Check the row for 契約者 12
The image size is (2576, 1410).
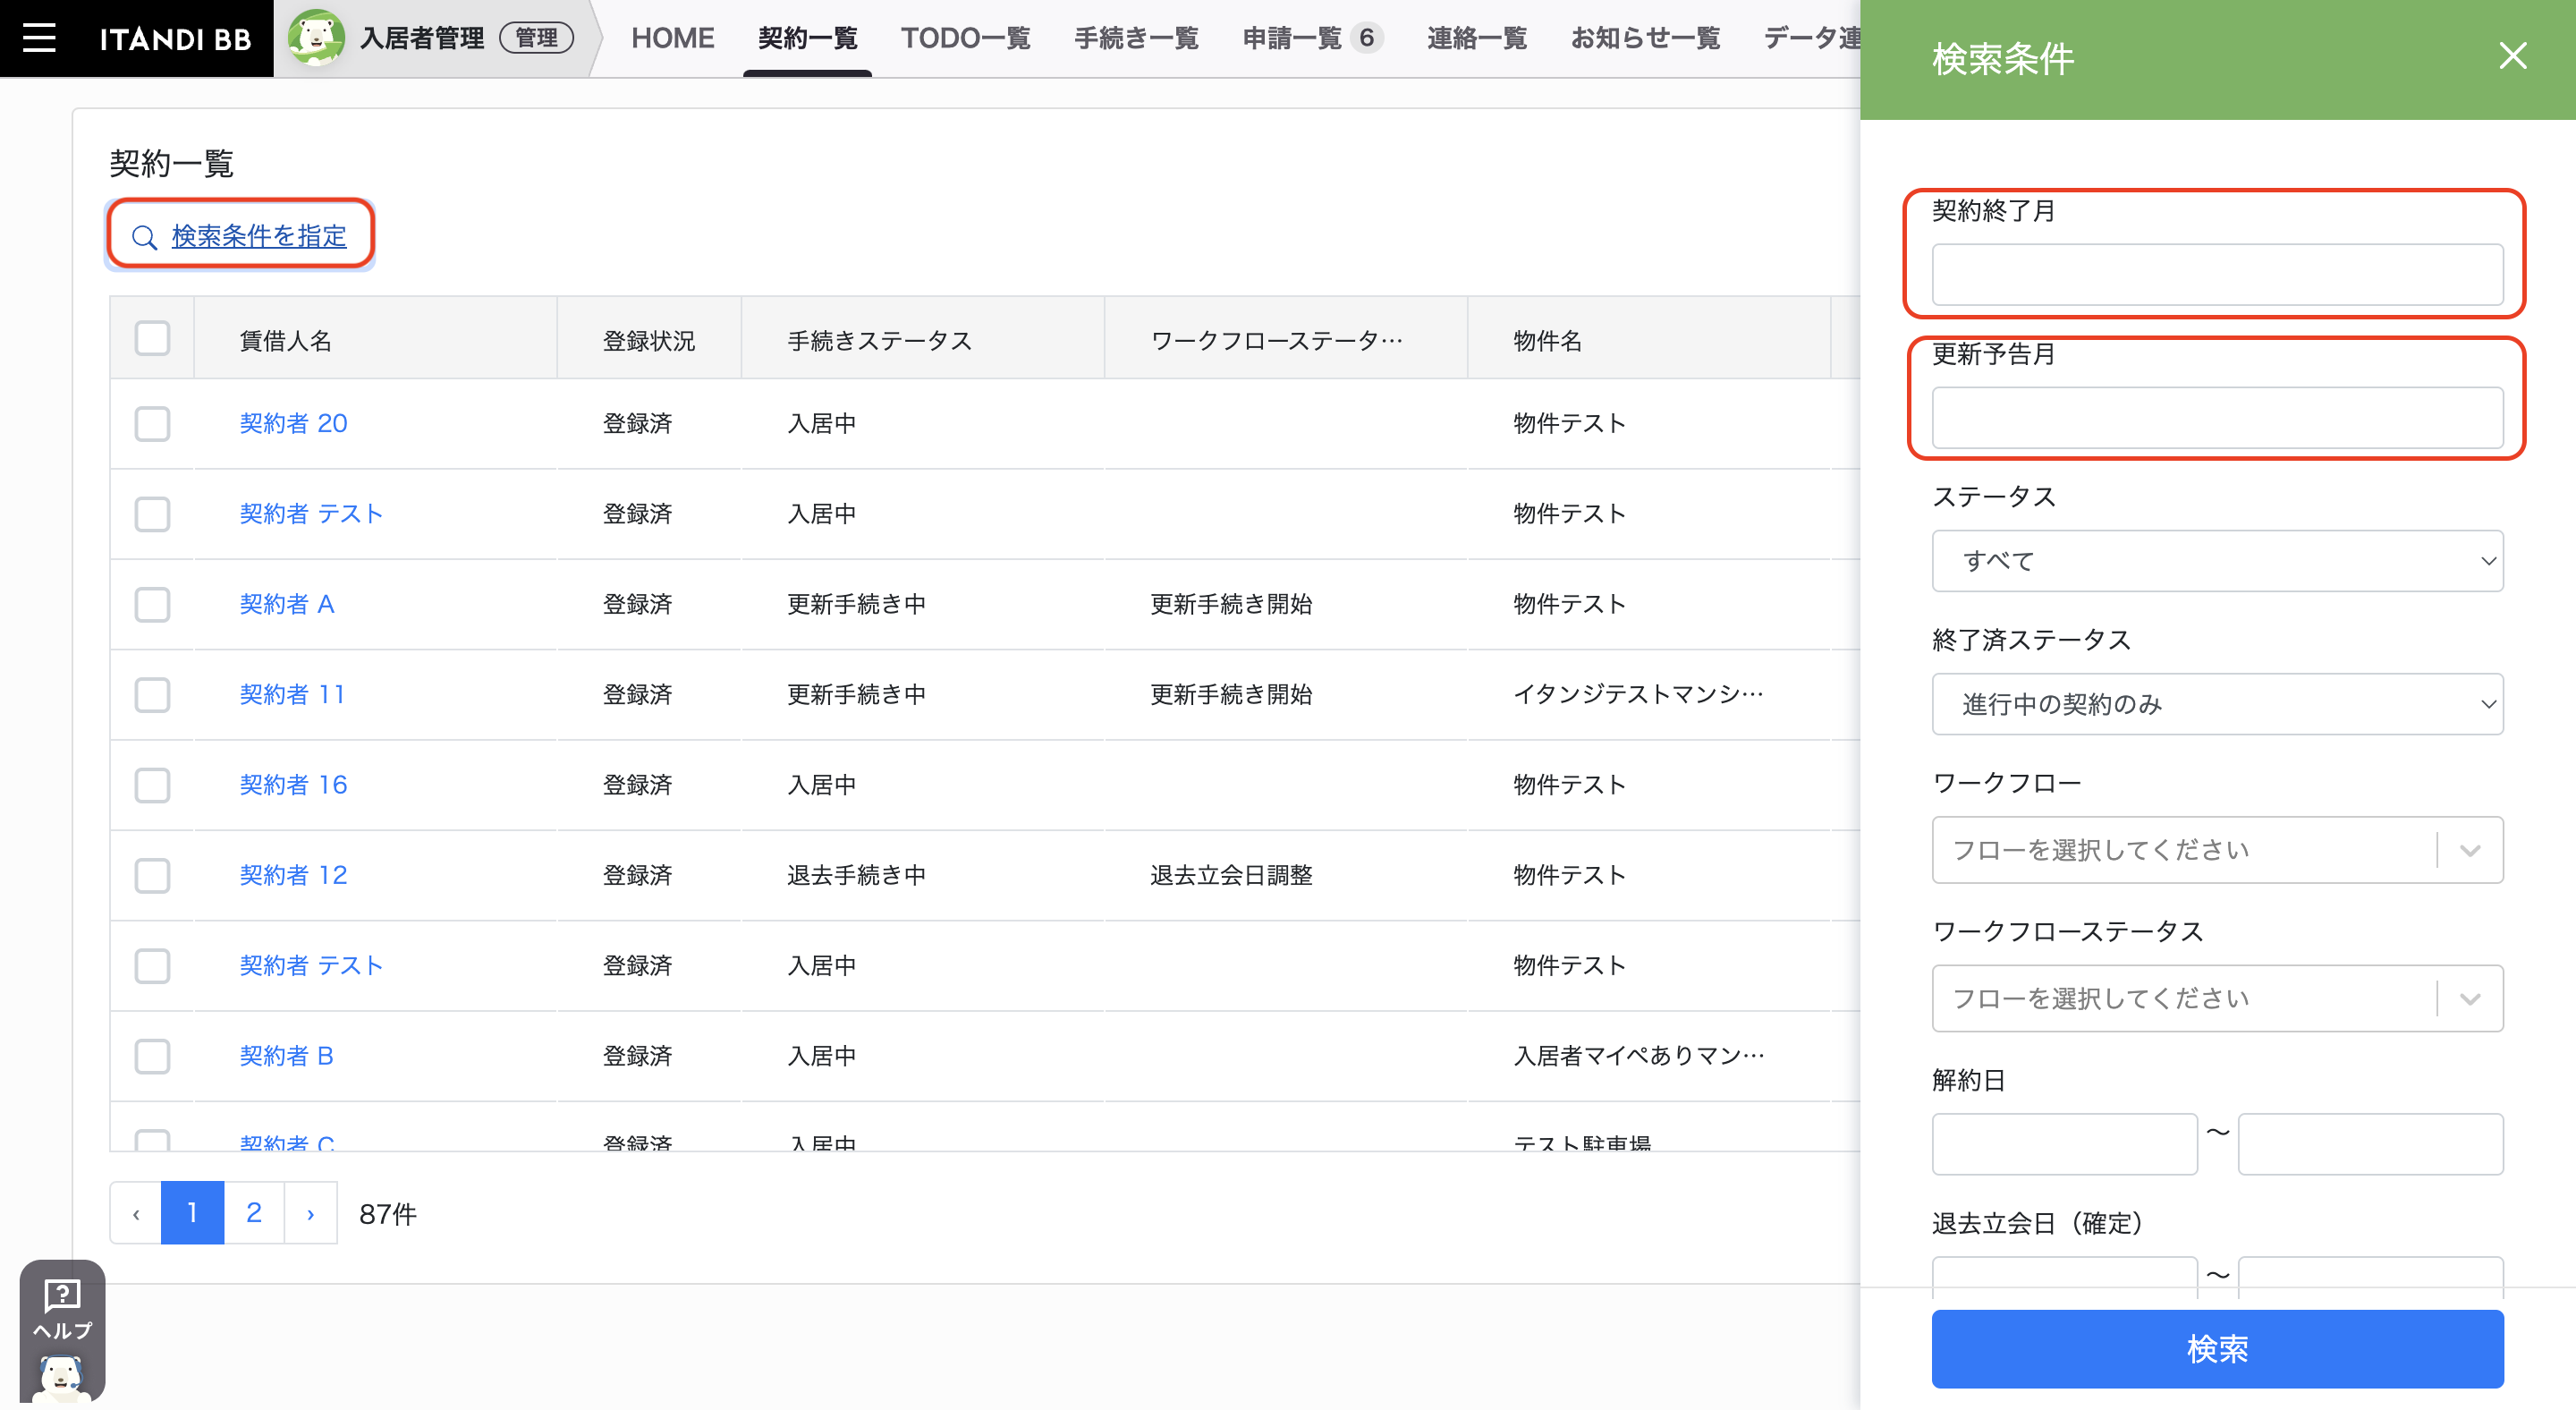point(152,875)
